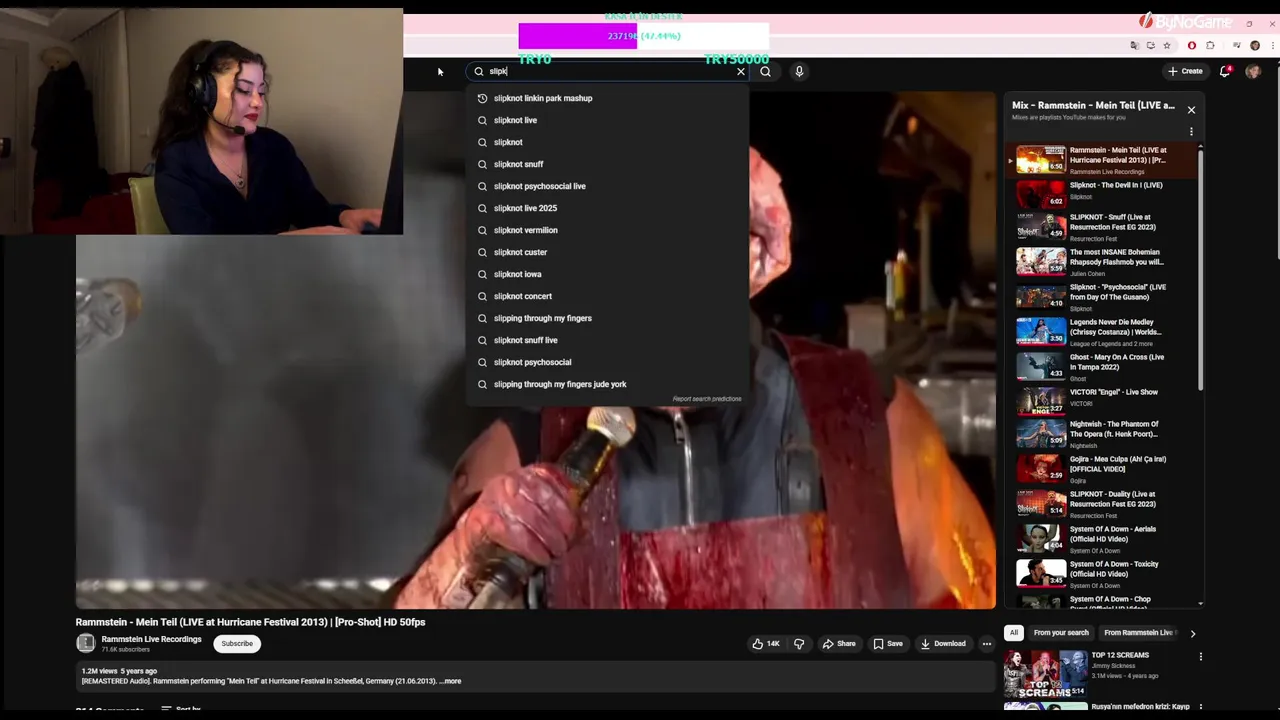
Task: Select the 'slipknot vermilion' suggestion
Action: coord(607,230)
